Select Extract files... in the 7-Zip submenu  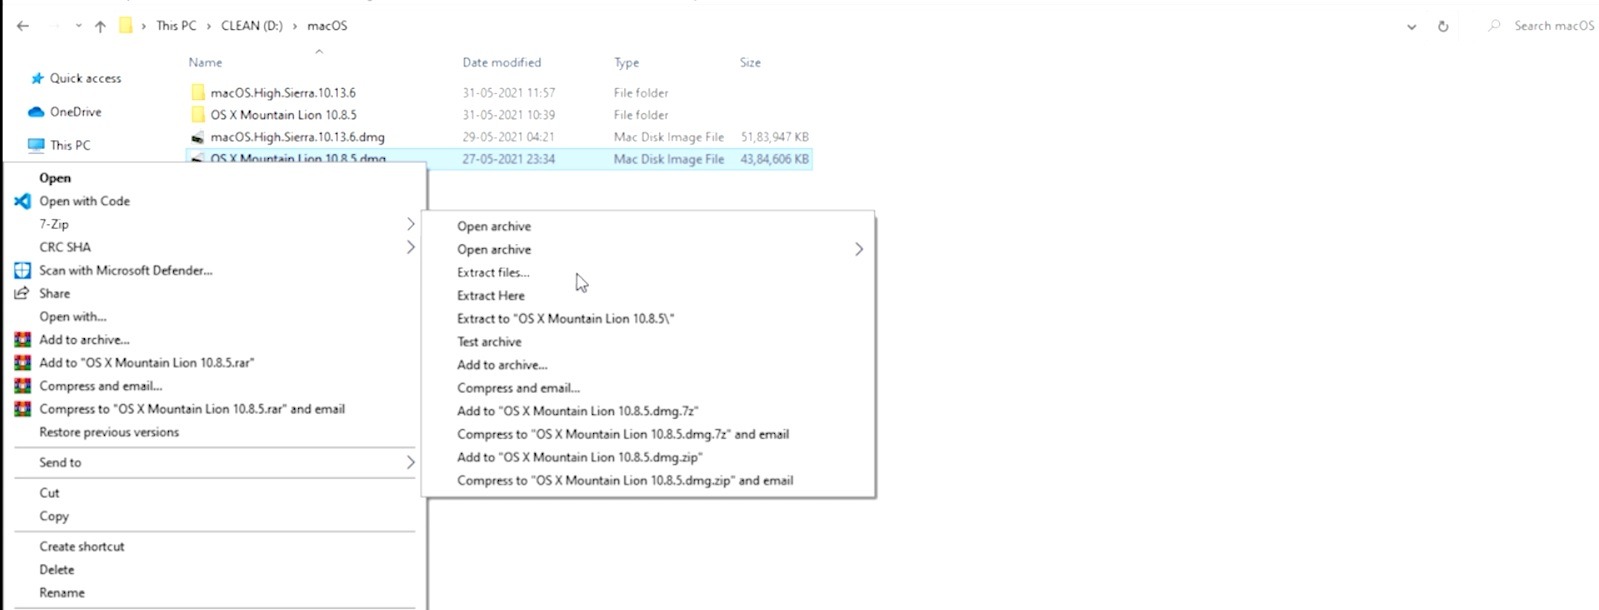click(x=493, y=272)
